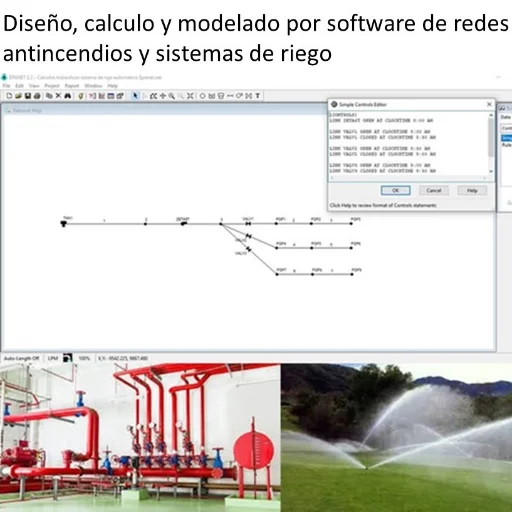Open the Edit menu
Viewport: 512px width, 512px height.
pos(20,86)
